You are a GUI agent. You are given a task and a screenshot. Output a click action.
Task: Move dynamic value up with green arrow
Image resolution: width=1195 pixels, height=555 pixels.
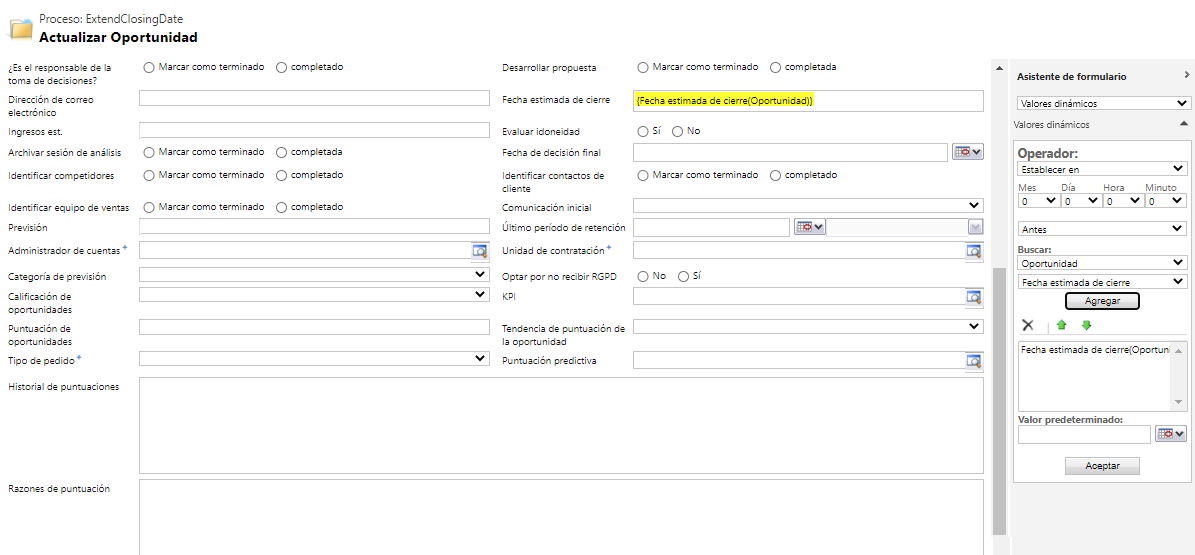[x=1062, y=325]
